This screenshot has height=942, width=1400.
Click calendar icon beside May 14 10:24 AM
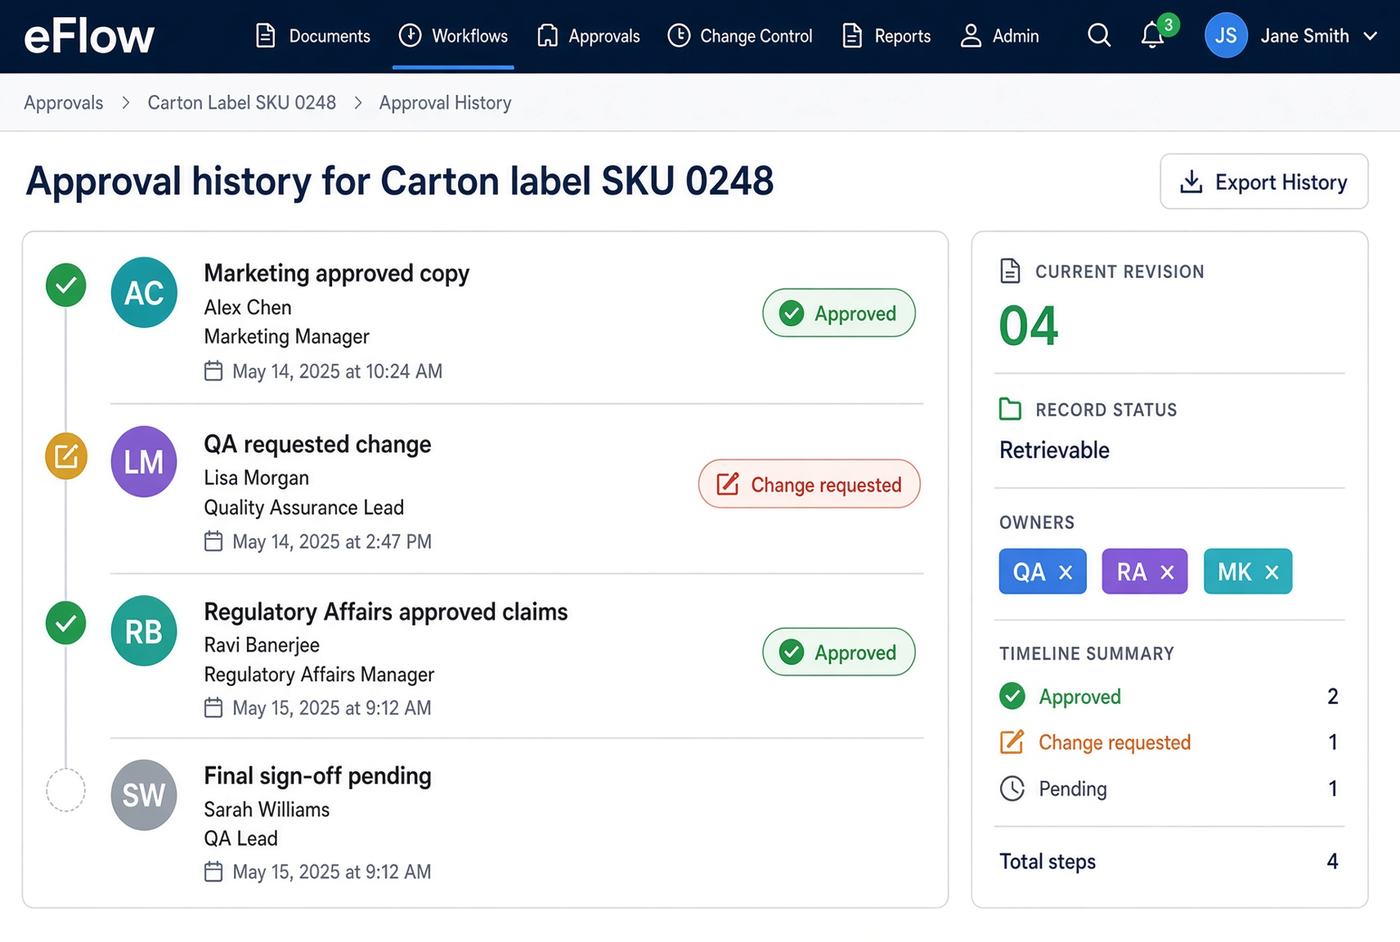click(x=213, y=371)
